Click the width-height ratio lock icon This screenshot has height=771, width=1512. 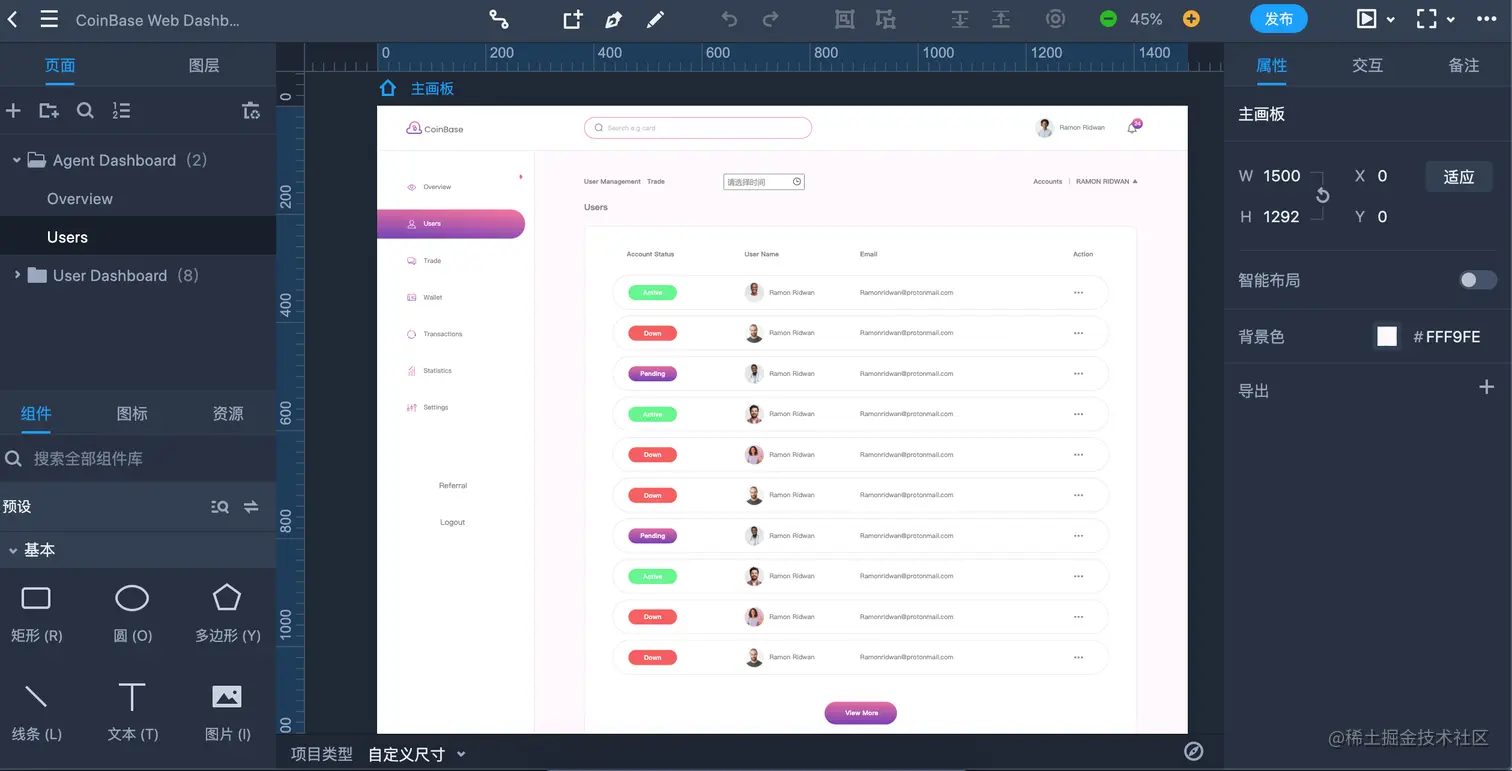[x=1322, y=195]
